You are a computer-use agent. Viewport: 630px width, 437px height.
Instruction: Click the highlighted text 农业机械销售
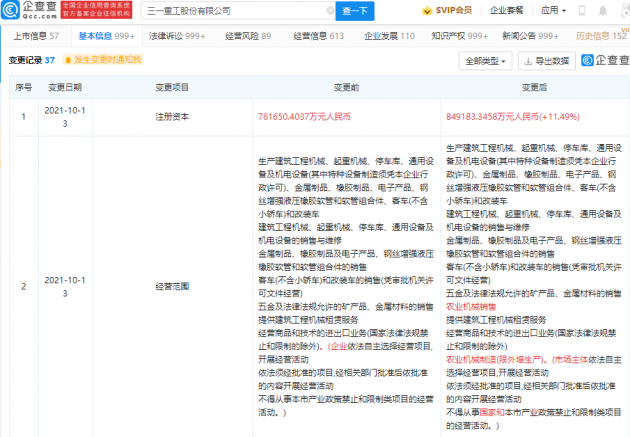point(471,307)
